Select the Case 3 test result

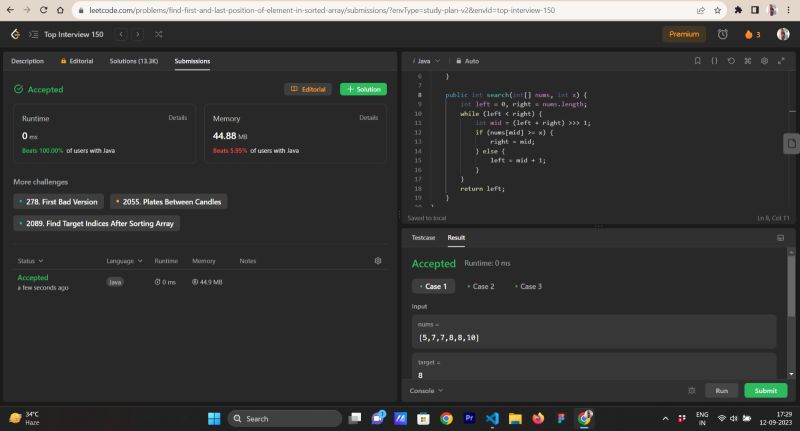(528, 286)
